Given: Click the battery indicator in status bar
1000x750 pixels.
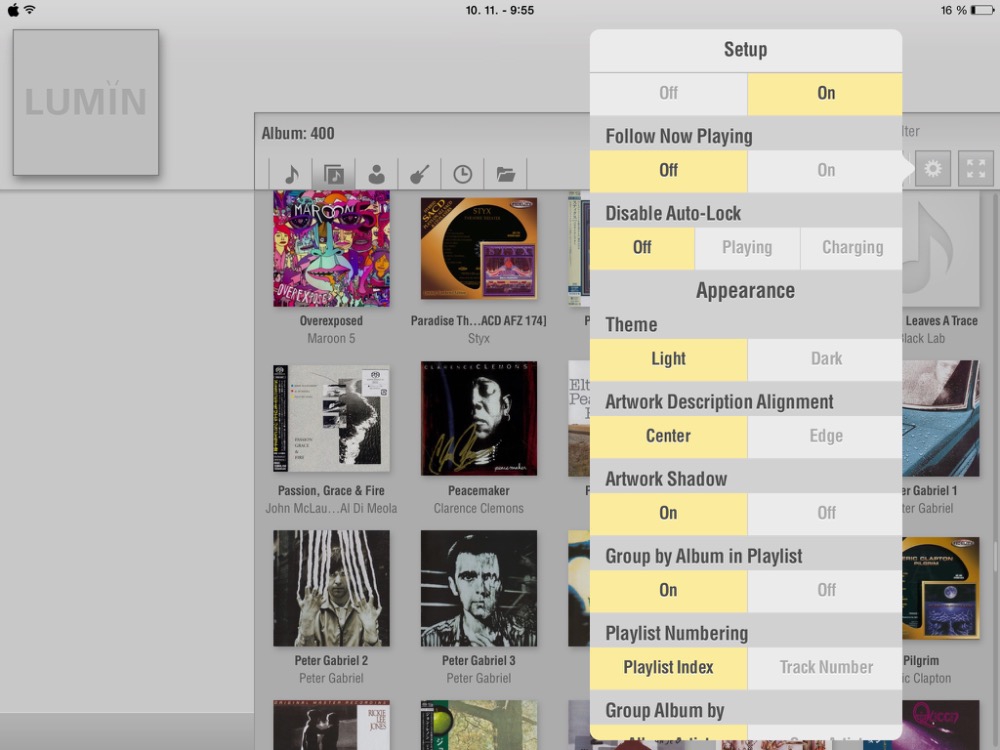Looking at the screenshot, I should [981, 10].
